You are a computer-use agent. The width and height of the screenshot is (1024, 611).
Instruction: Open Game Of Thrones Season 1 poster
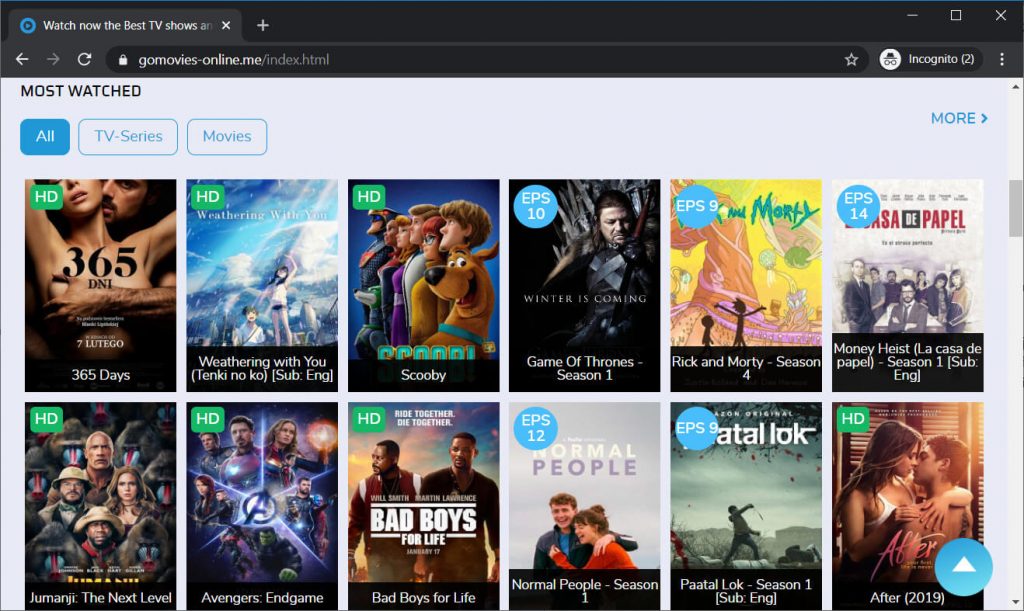584,285
